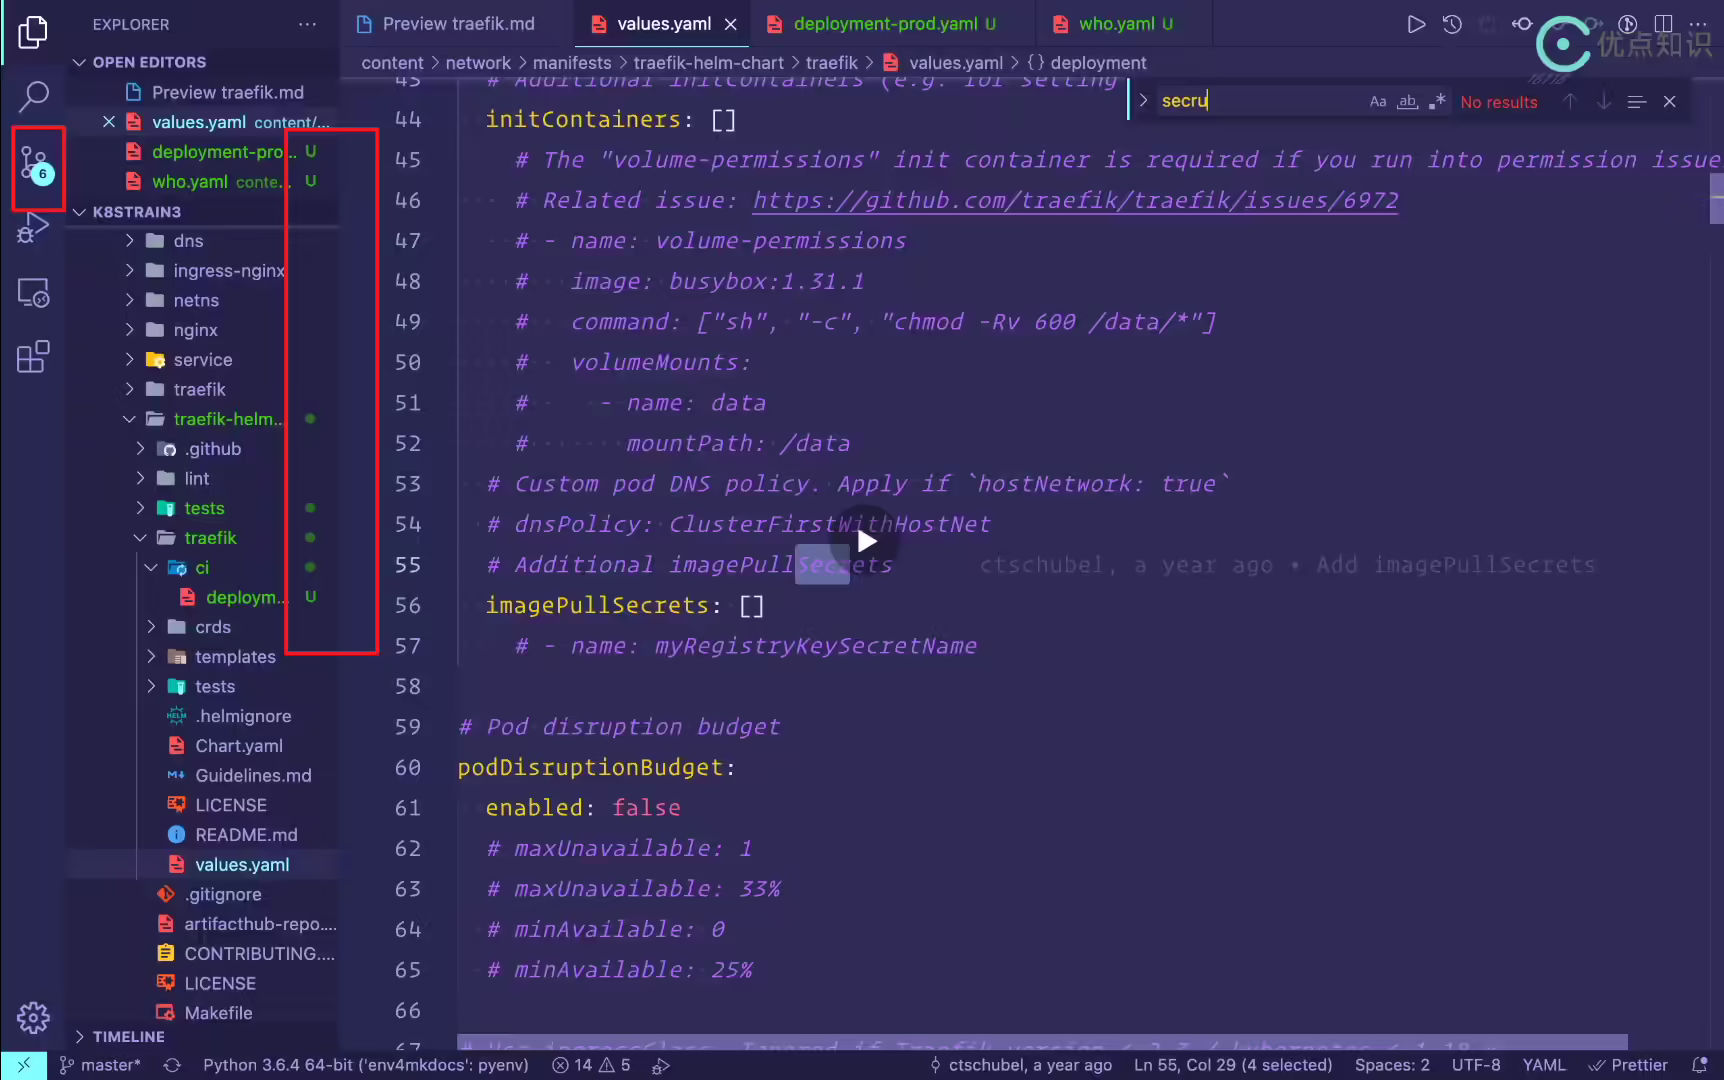This screenshot has width=1724, height=1080.
Task: Open errors and warnings count in status bar
Action: tap(591, 1065)
